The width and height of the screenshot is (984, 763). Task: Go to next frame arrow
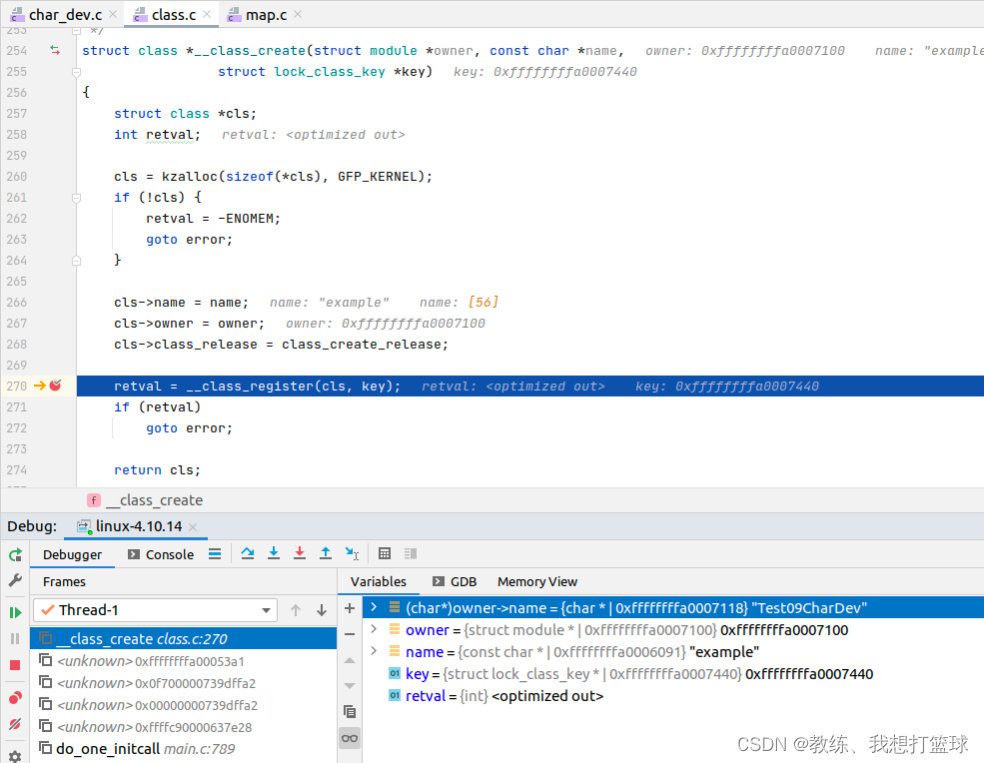321,610
